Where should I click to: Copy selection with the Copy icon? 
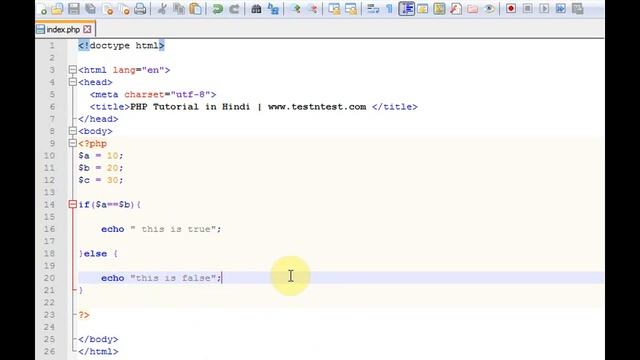coord(179,9)
